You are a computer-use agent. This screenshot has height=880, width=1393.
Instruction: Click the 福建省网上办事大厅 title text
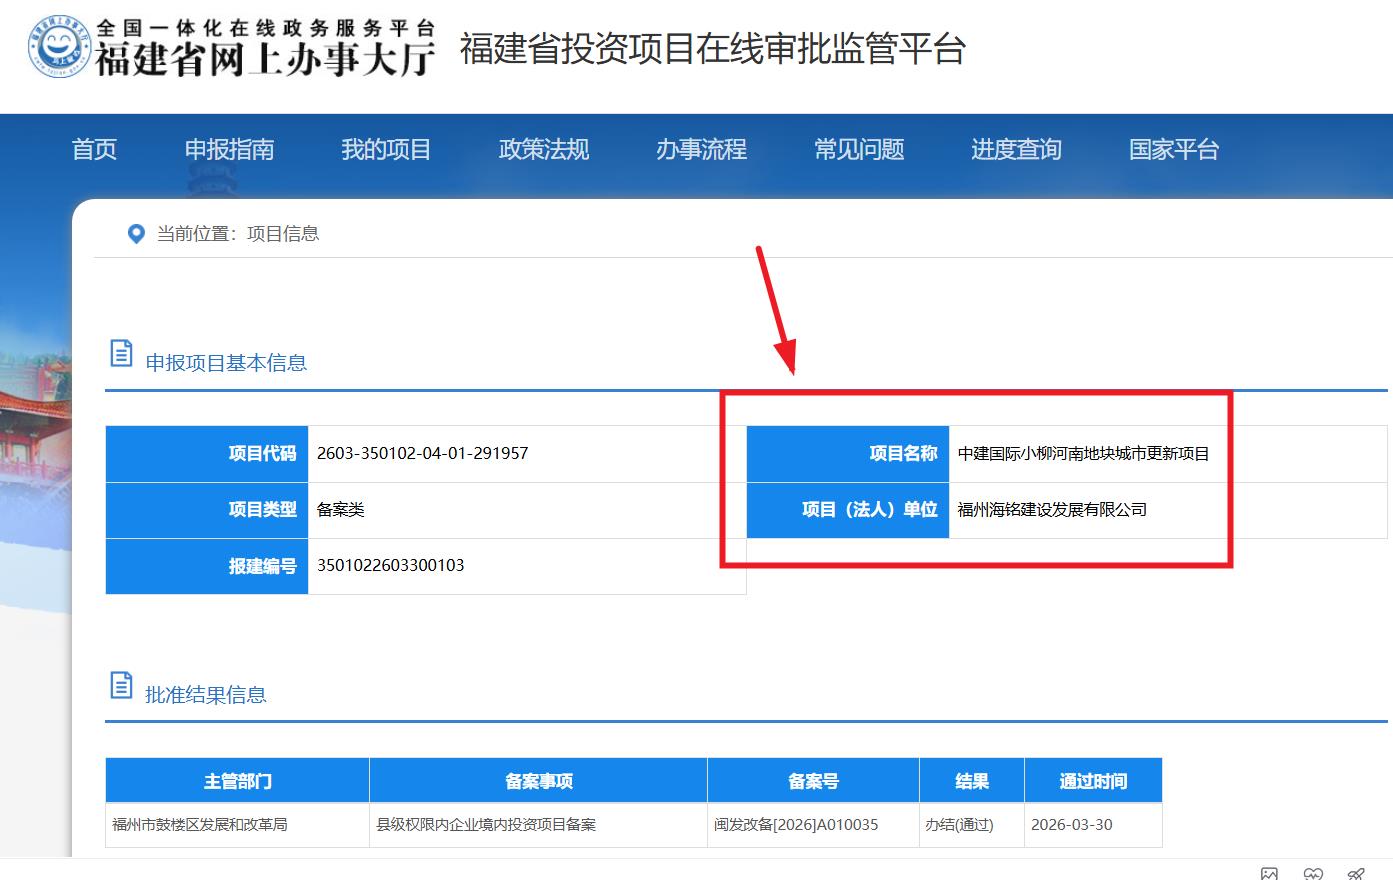pyautogui.click(x=265, y=59)
